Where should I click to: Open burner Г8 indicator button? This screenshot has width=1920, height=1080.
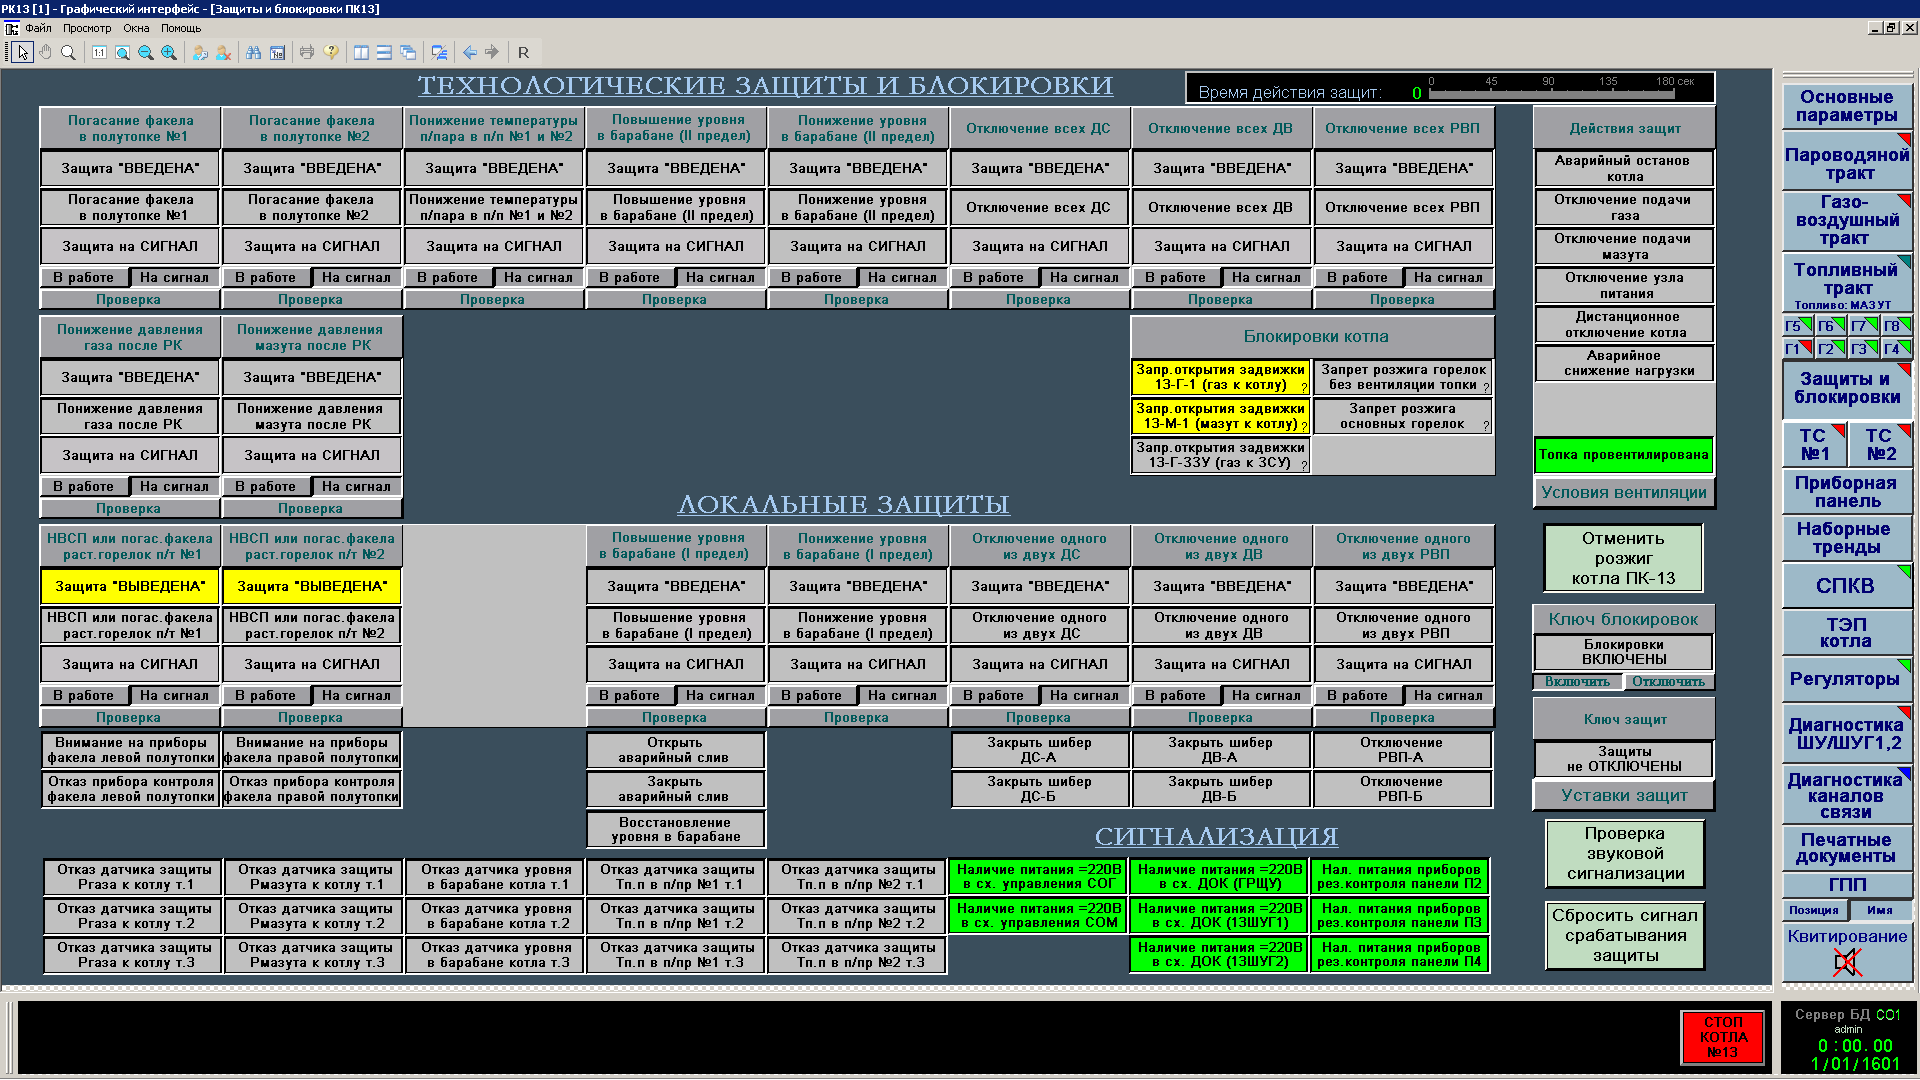click(x=1897, y=325)
